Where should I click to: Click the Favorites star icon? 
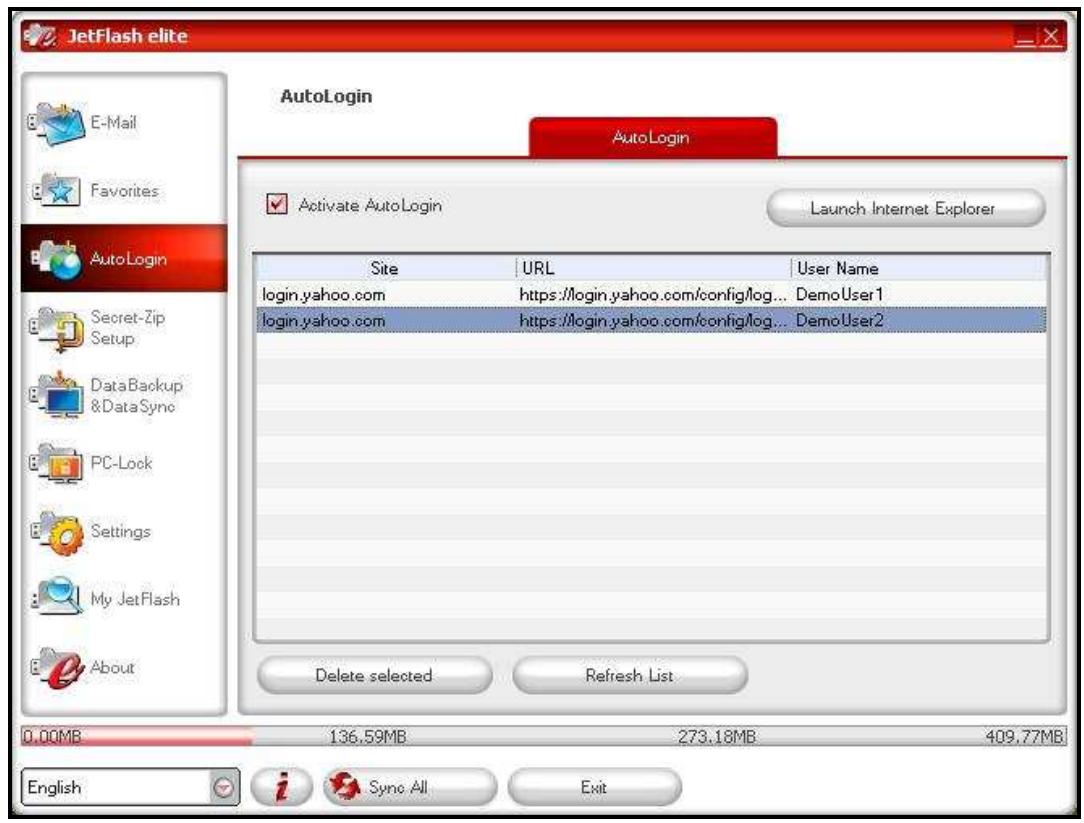coord(57,190)
